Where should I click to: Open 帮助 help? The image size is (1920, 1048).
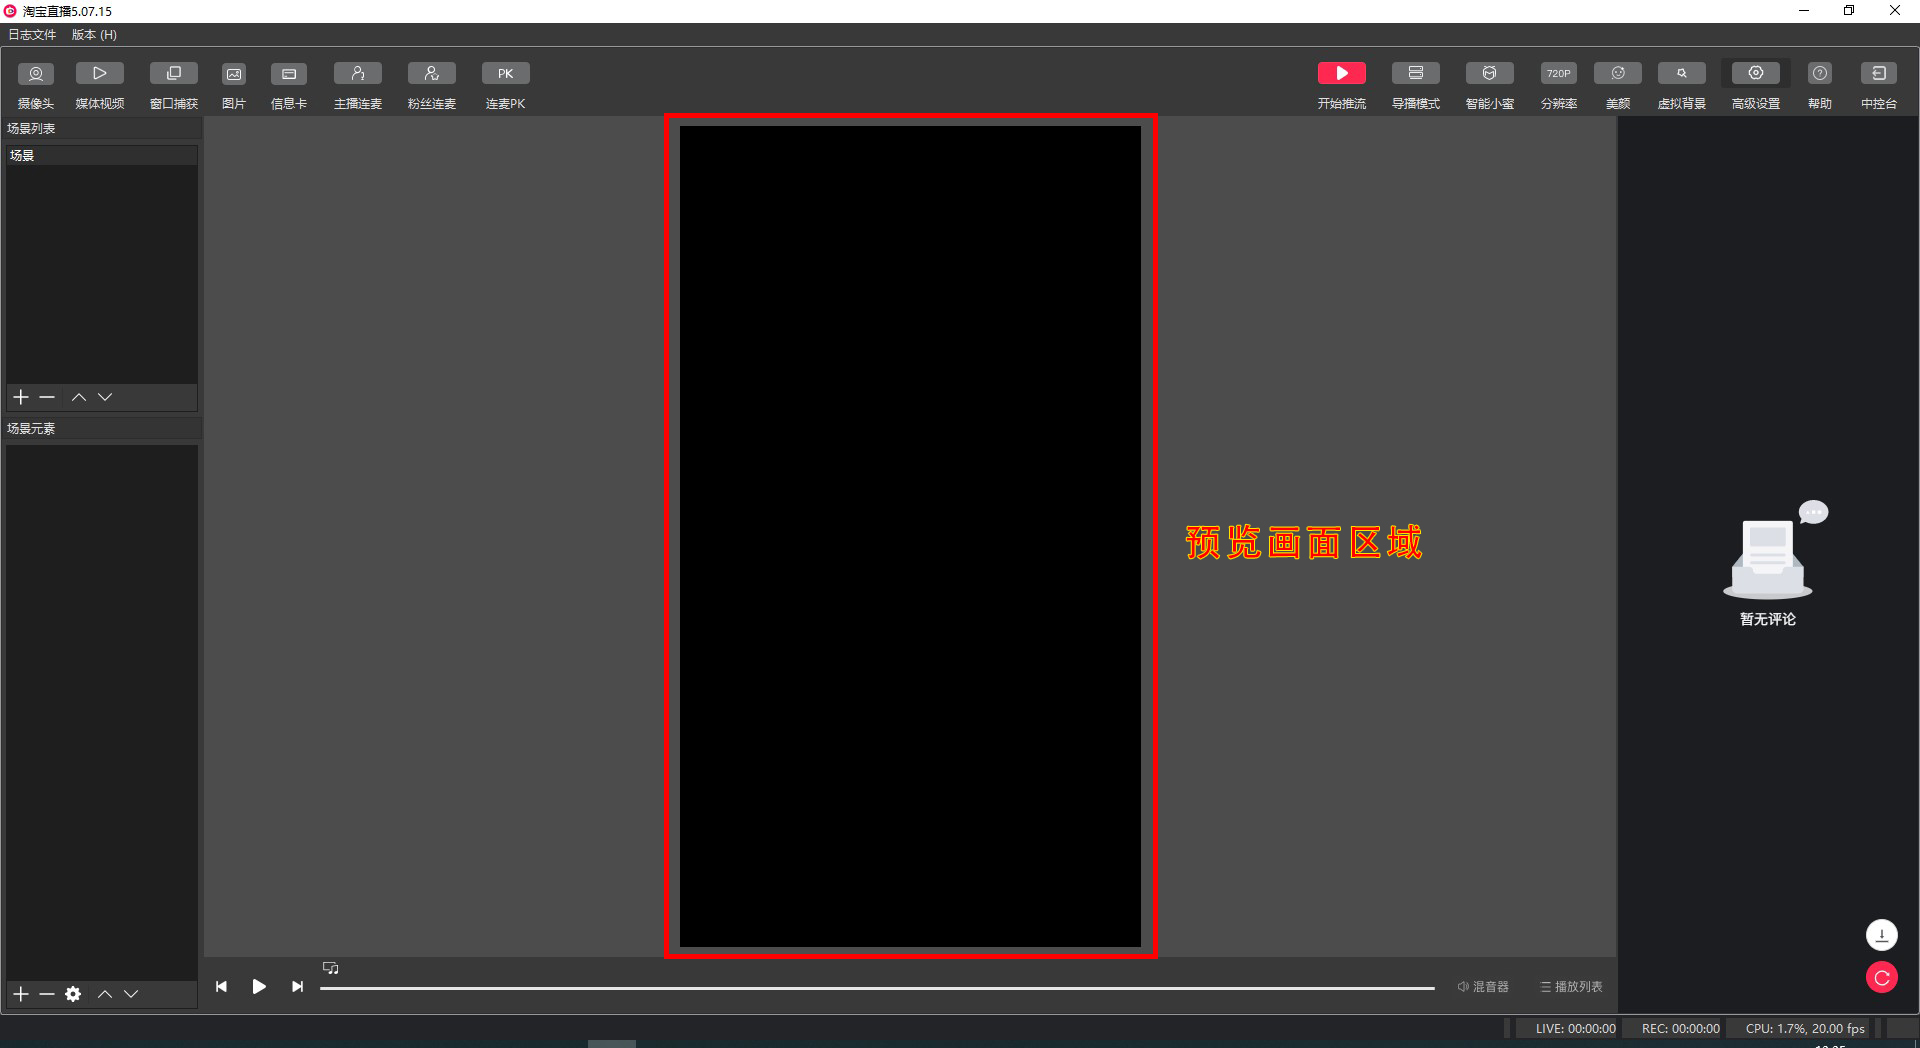1820,85
